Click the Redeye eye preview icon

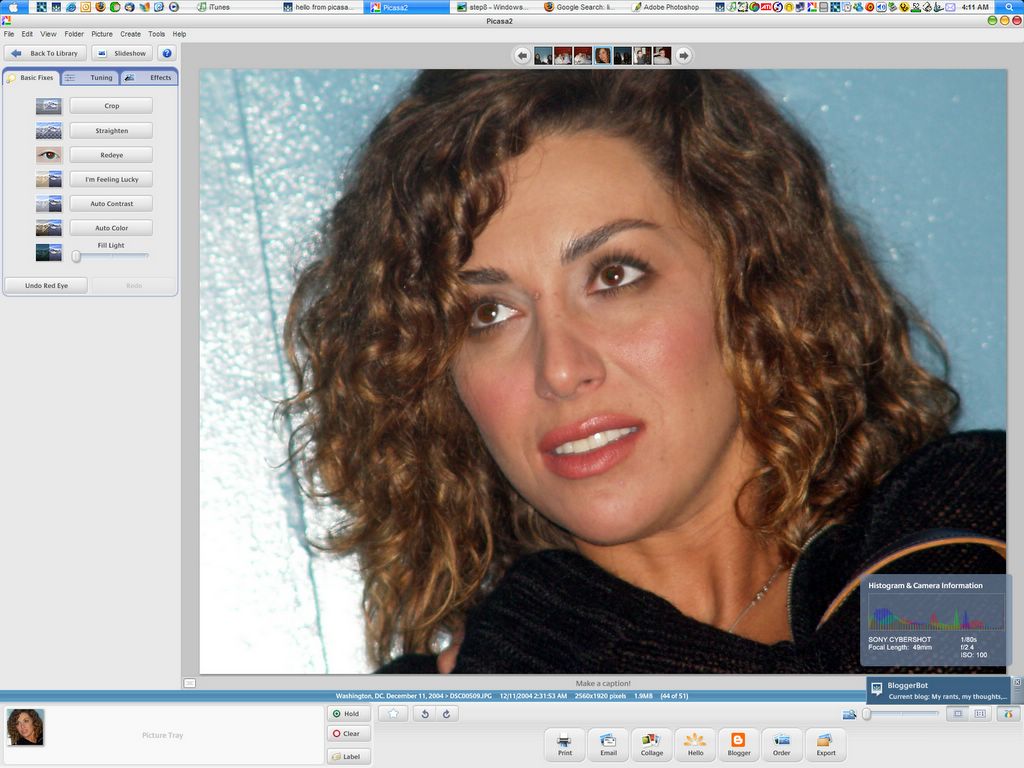tap(48, 155)
